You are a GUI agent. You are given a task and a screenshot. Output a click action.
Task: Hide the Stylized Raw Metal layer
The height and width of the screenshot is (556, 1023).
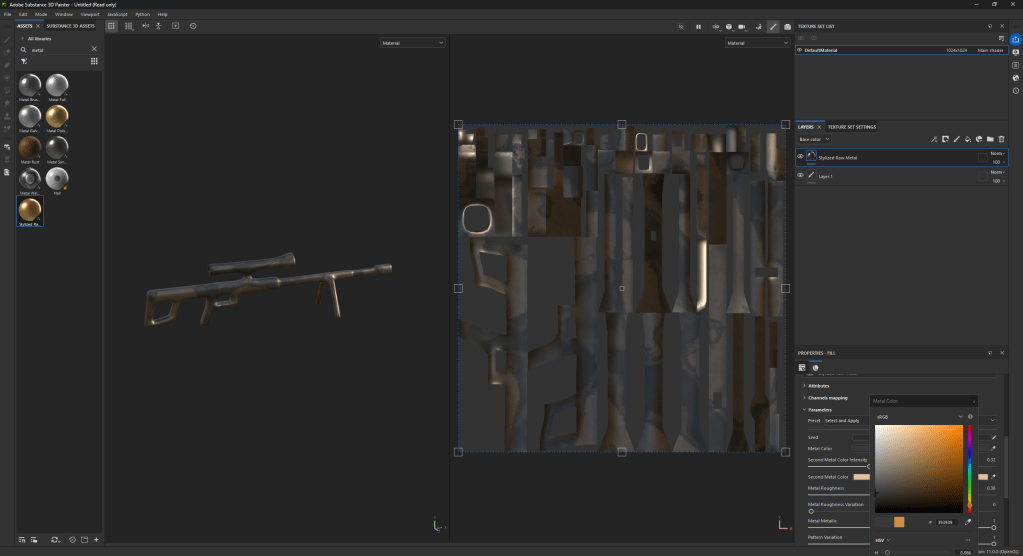click(x=800, y=157)
